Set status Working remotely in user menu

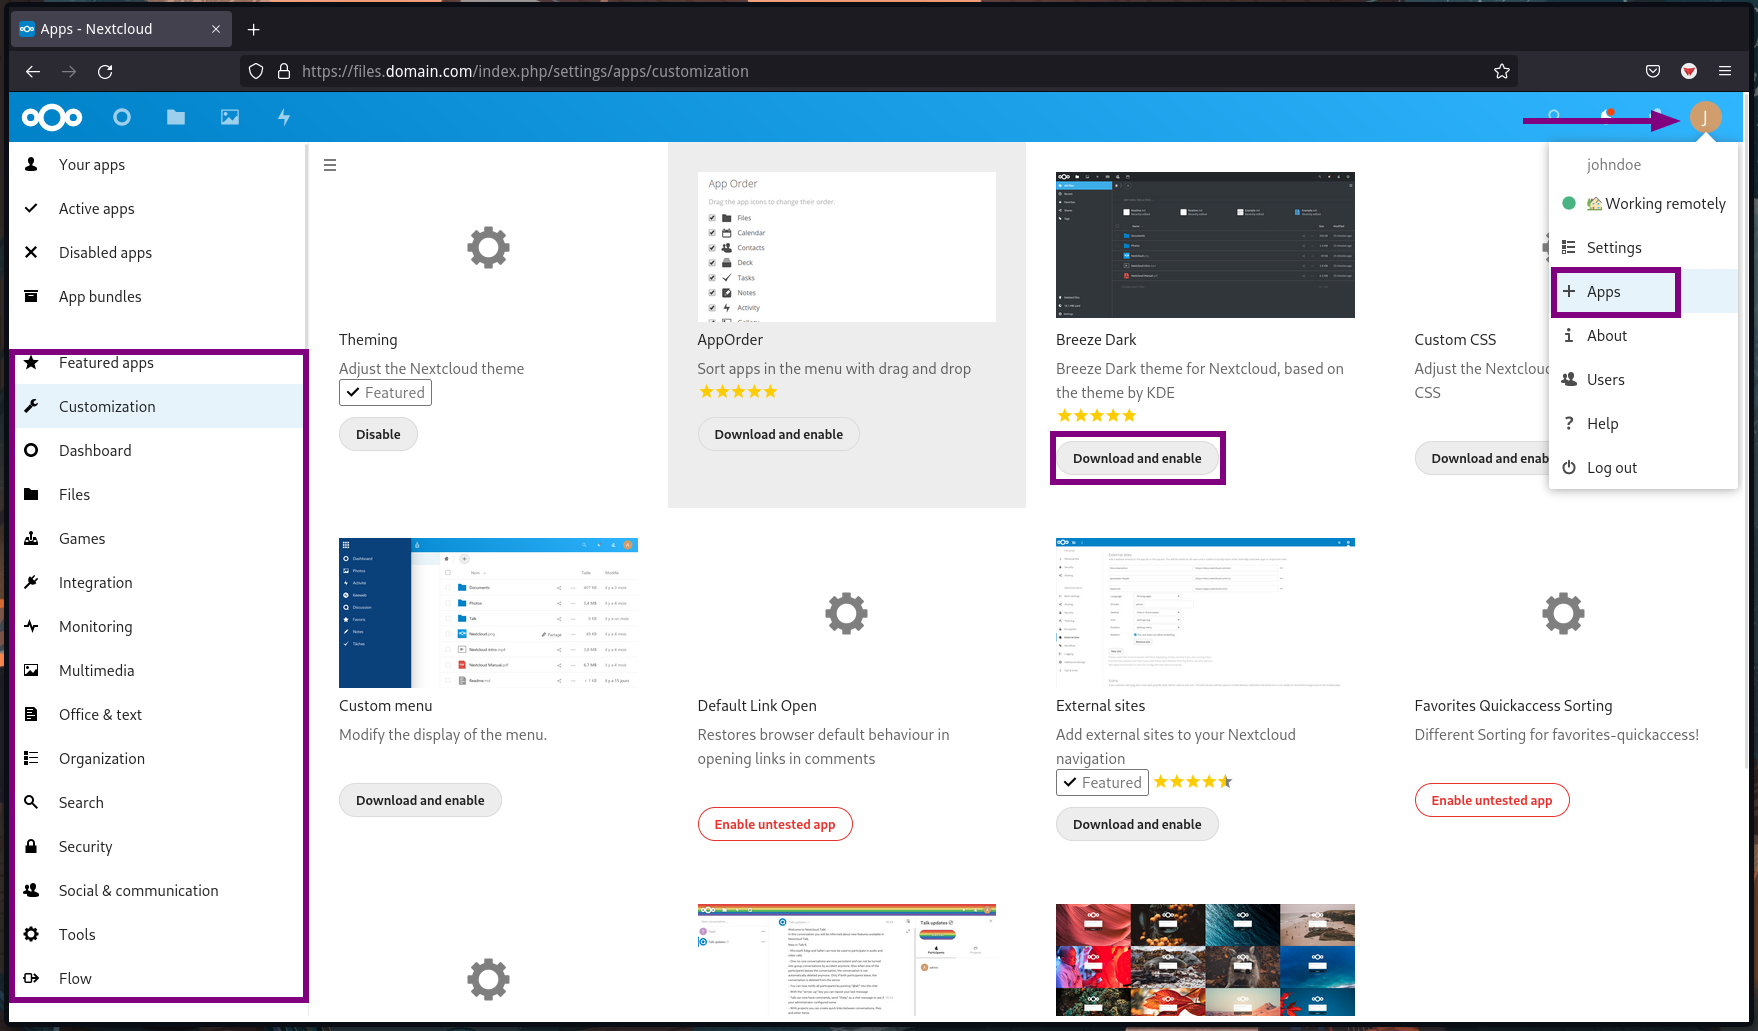[x=1643, y=204]
